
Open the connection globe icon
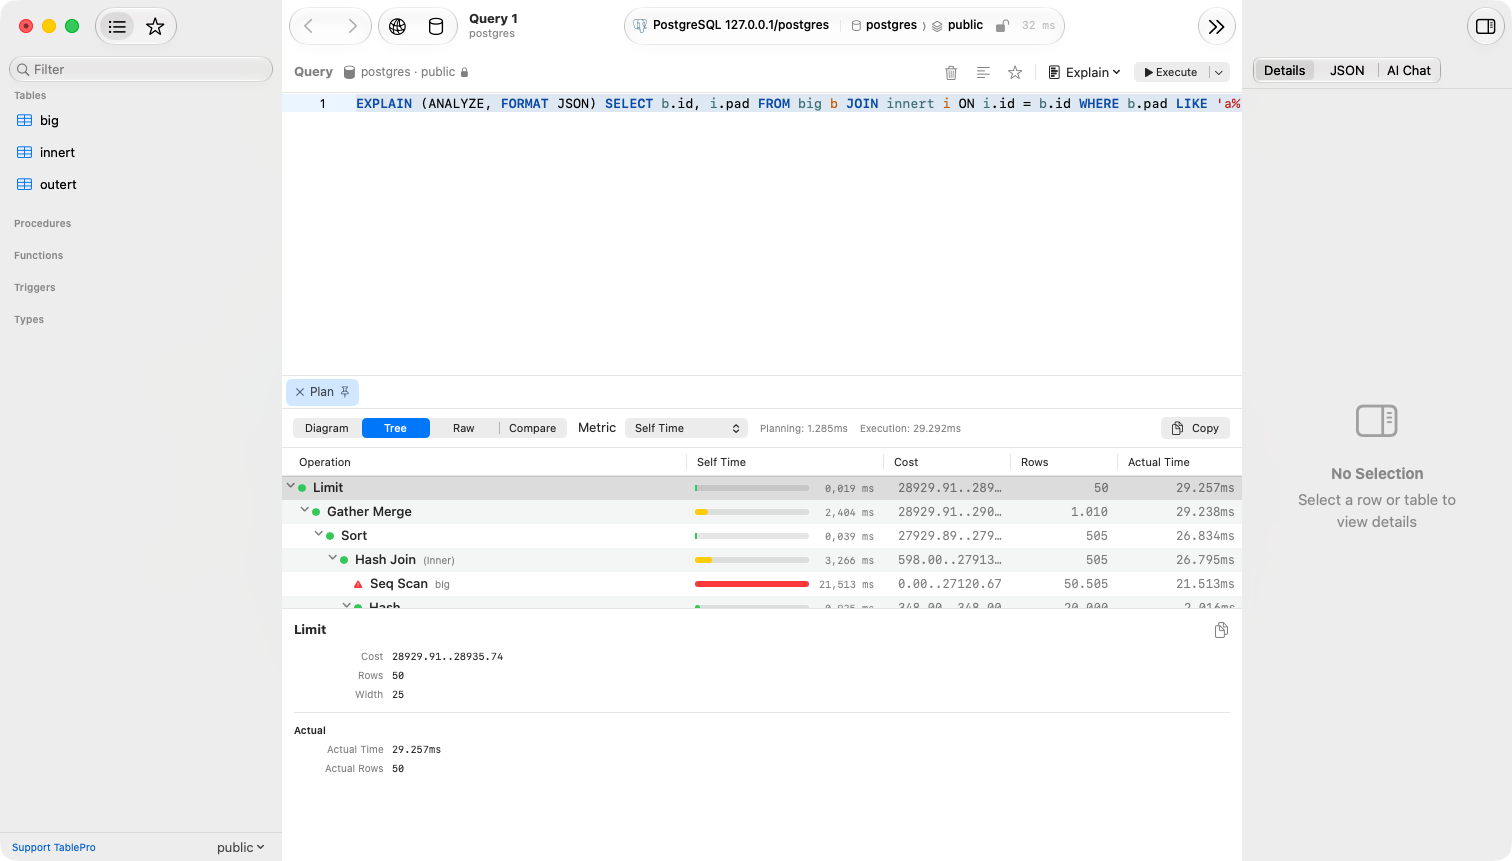point(398,27)
